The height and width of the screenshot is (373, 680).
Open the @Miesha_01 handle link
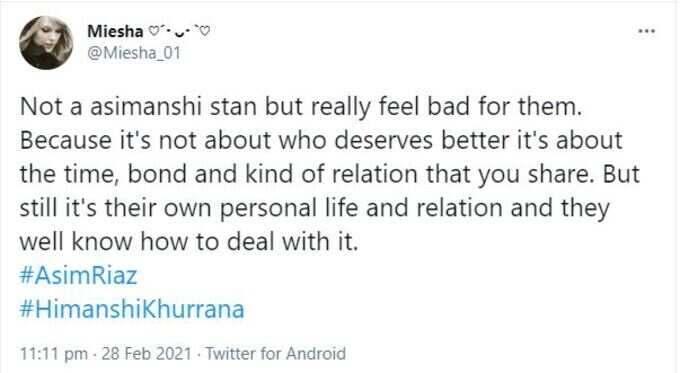[134, 53]
